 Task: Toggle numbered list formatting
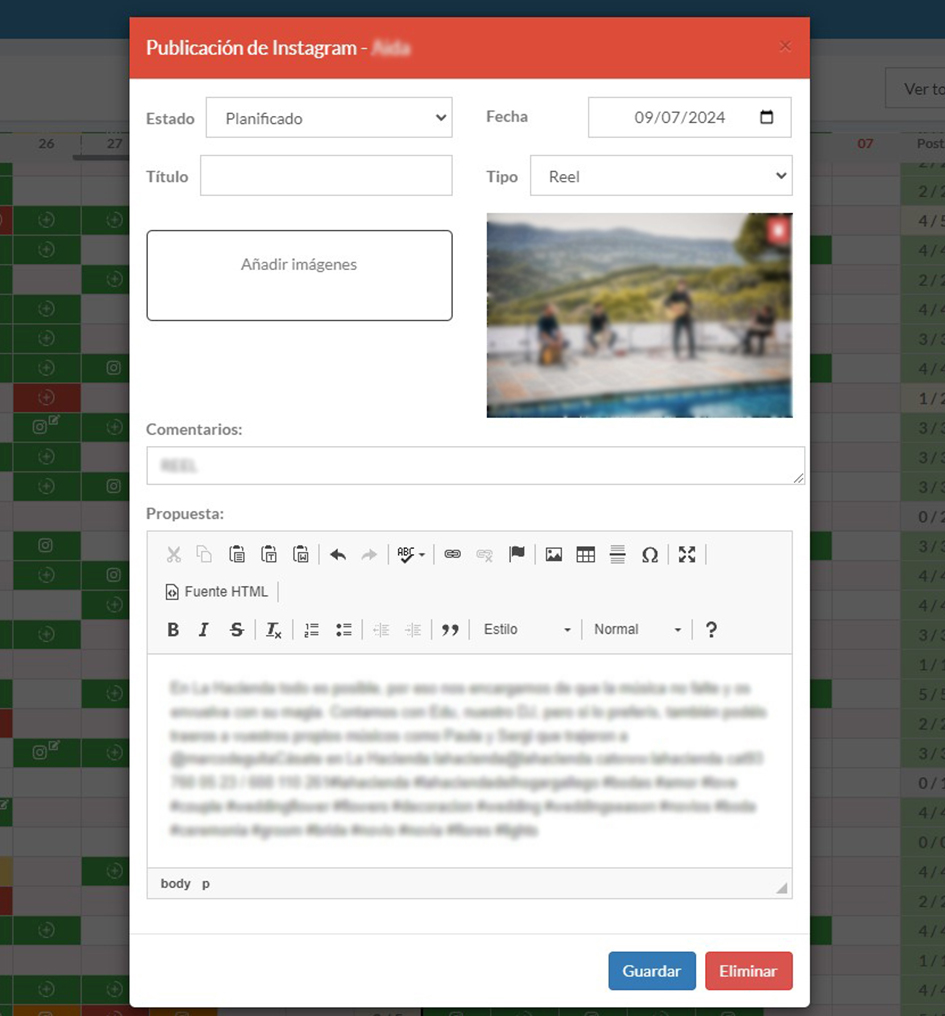pyautogui.click(x=311, y=630)
